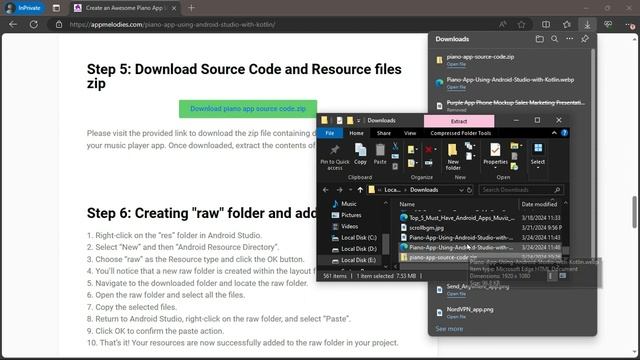This screenshot has width=640, height=360.
Task: Switch to Home ribbon tab
Action: [356, 133]
